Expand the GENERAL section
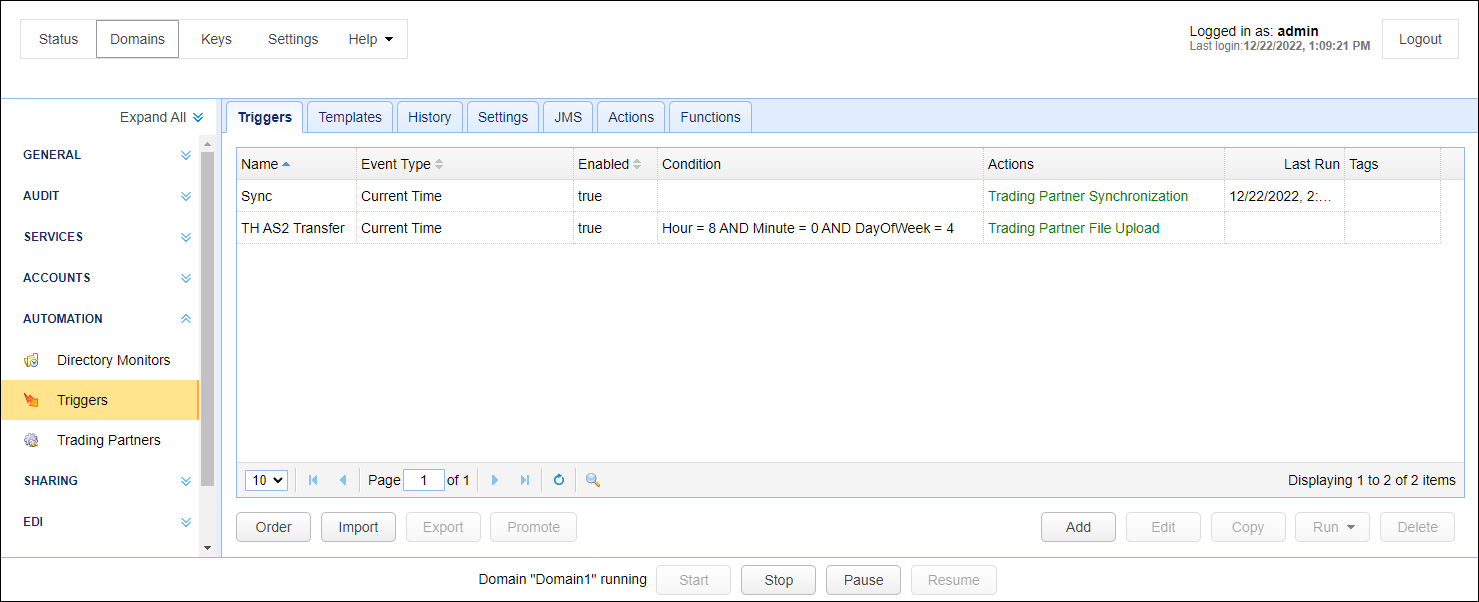The height and width of the screenshot is (602, 1479). pos(185,155)
